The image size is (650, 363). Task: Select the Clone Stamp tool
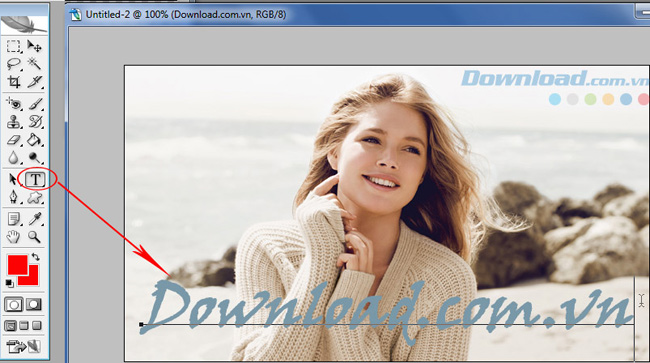click(13, 122)
